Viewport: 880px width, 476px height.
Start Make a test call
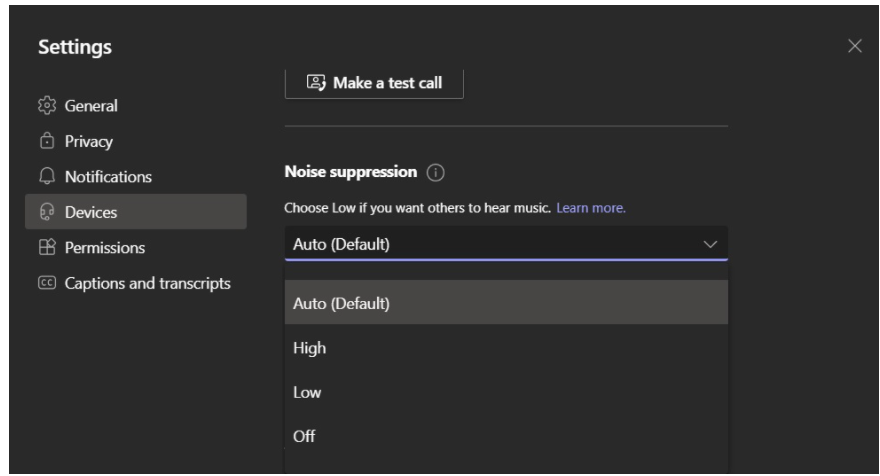click(x=374, y=83)
